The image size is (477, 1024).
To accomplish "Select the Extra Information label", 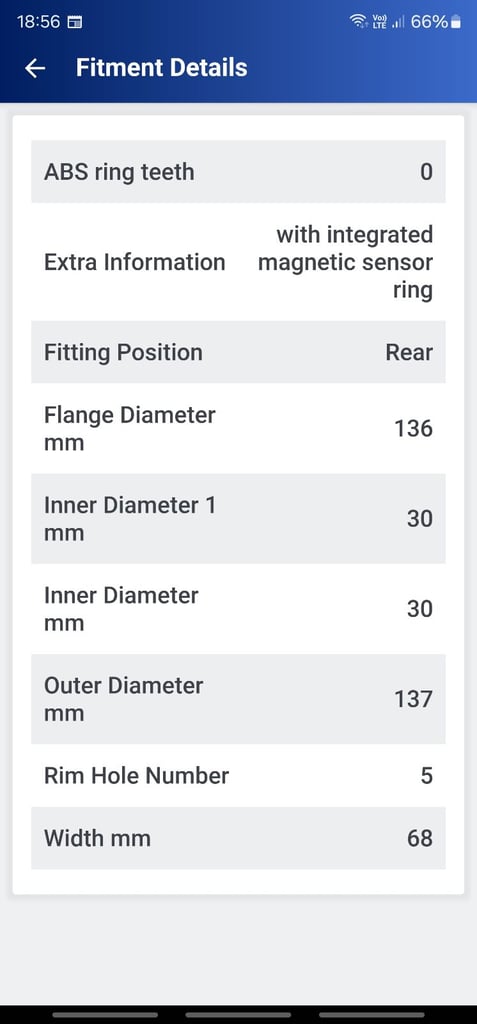I will pos(135,262).
